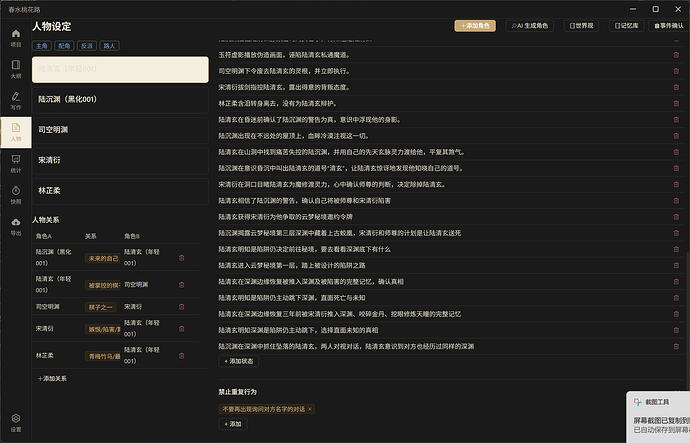Delete relation 林芷柔 to 陆清玄 青梅竹马
690x443 pixels.
click(x=181, y=356)
